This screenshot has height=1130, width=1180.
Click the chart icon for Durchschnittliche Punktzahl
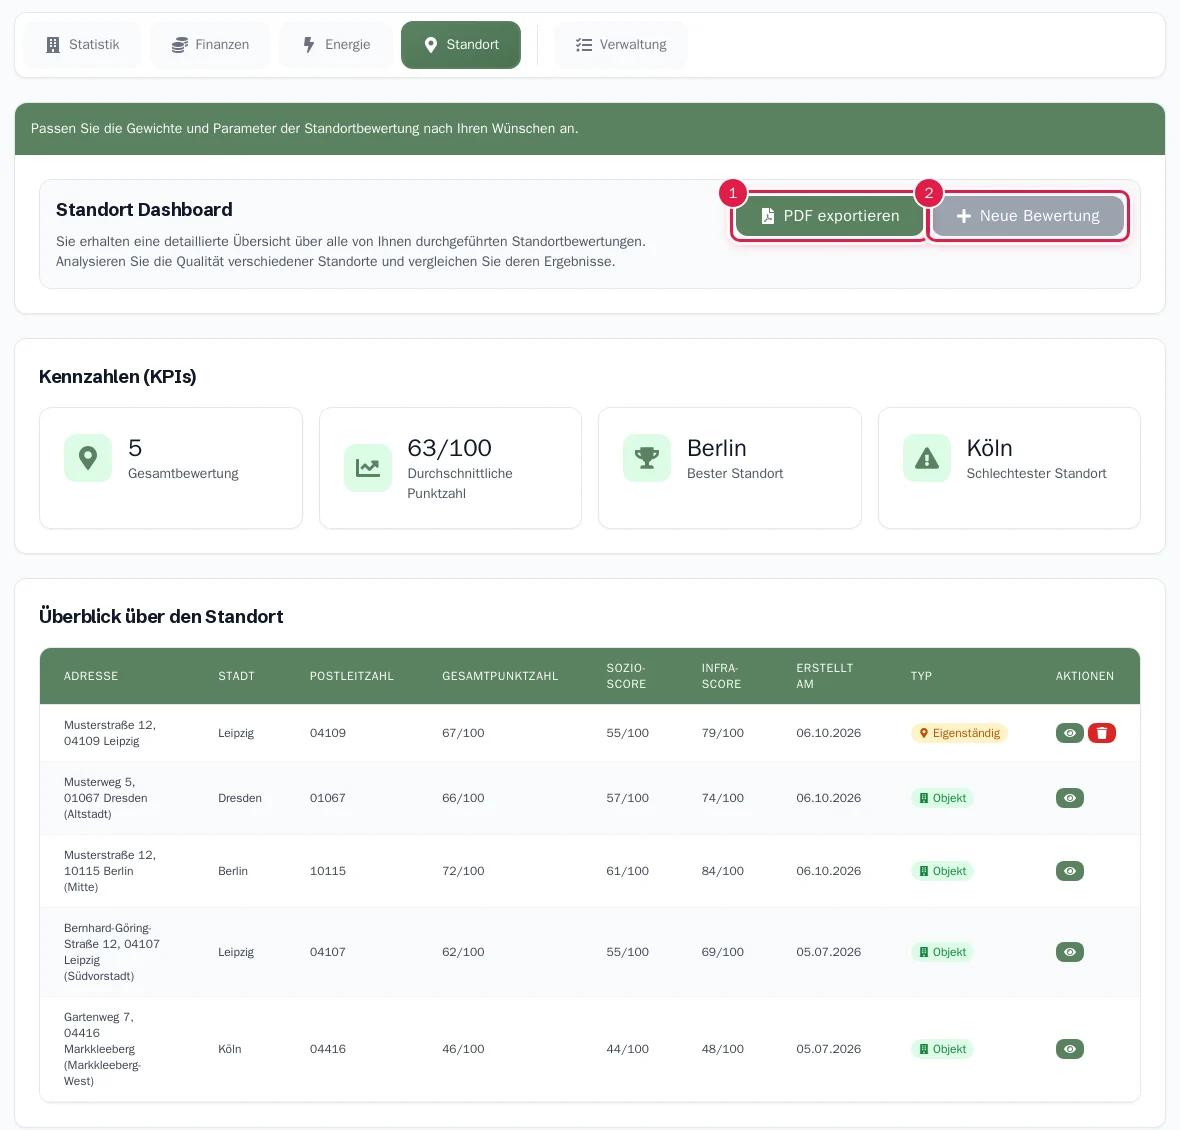coord(368,468)
